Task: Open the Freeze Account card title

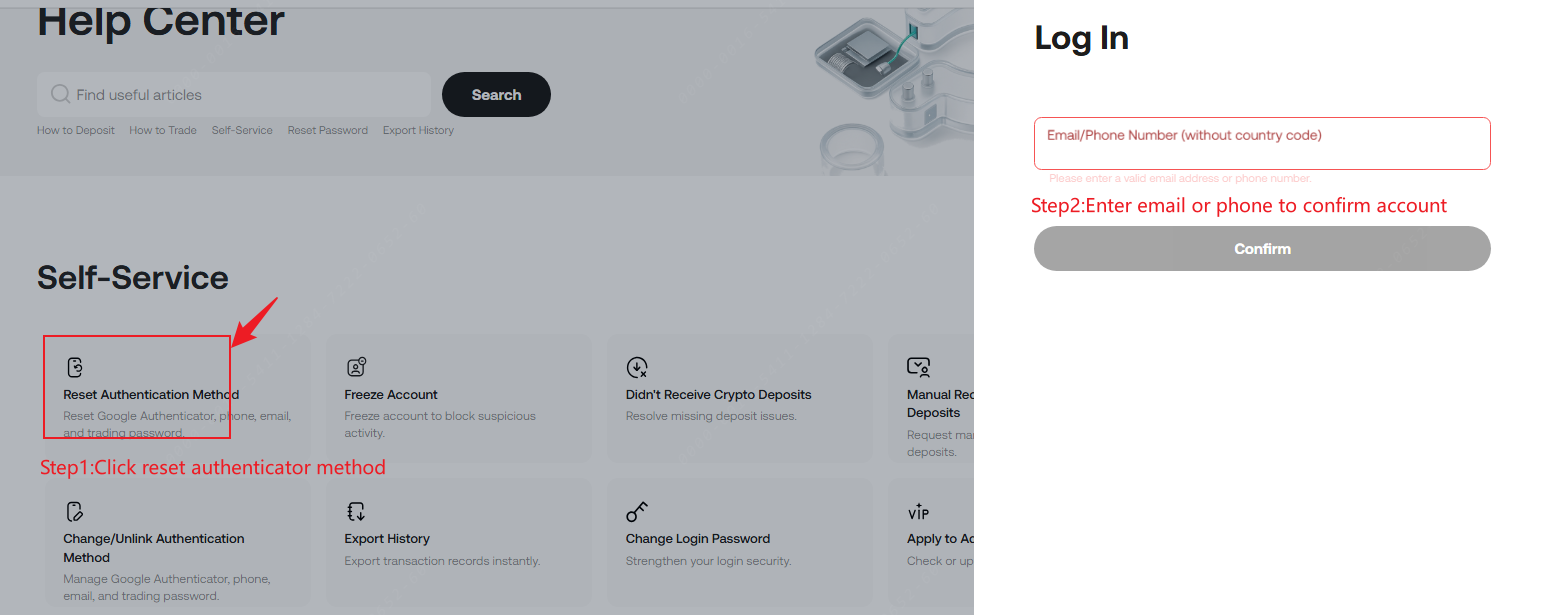Action: [391, 395]
